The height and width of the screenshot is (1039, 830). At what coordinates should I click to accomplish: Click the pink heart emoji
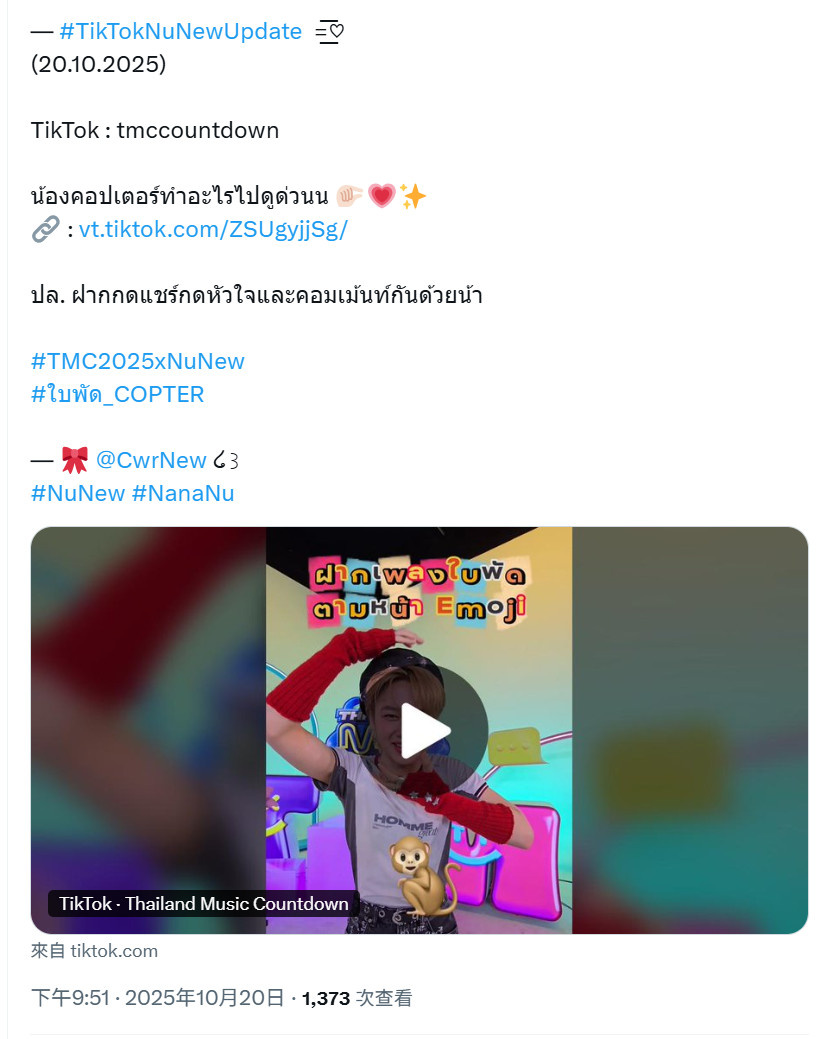(x=382, y=196)
